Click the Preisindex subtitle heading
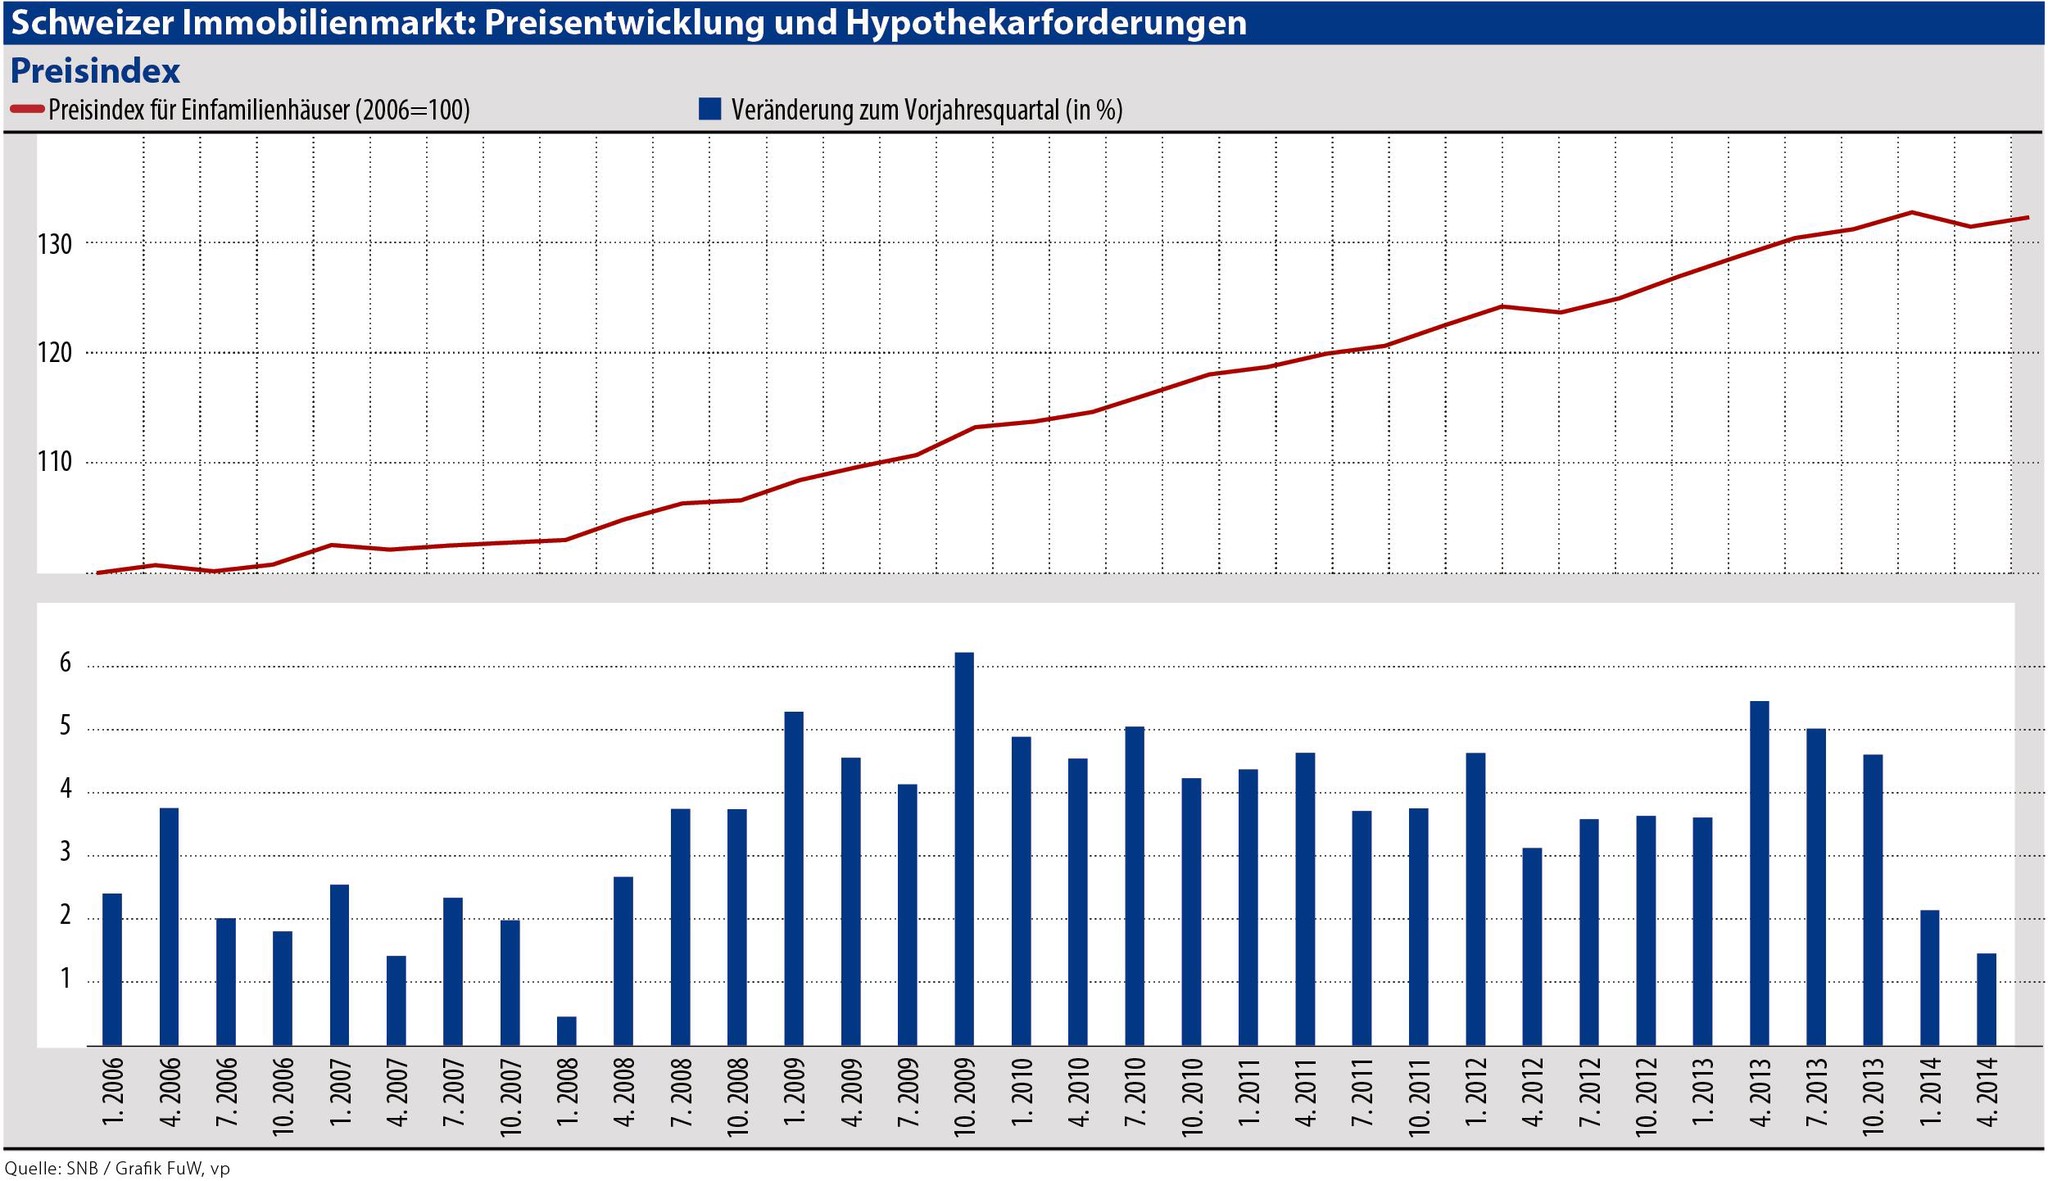 (x=95, y=71)
